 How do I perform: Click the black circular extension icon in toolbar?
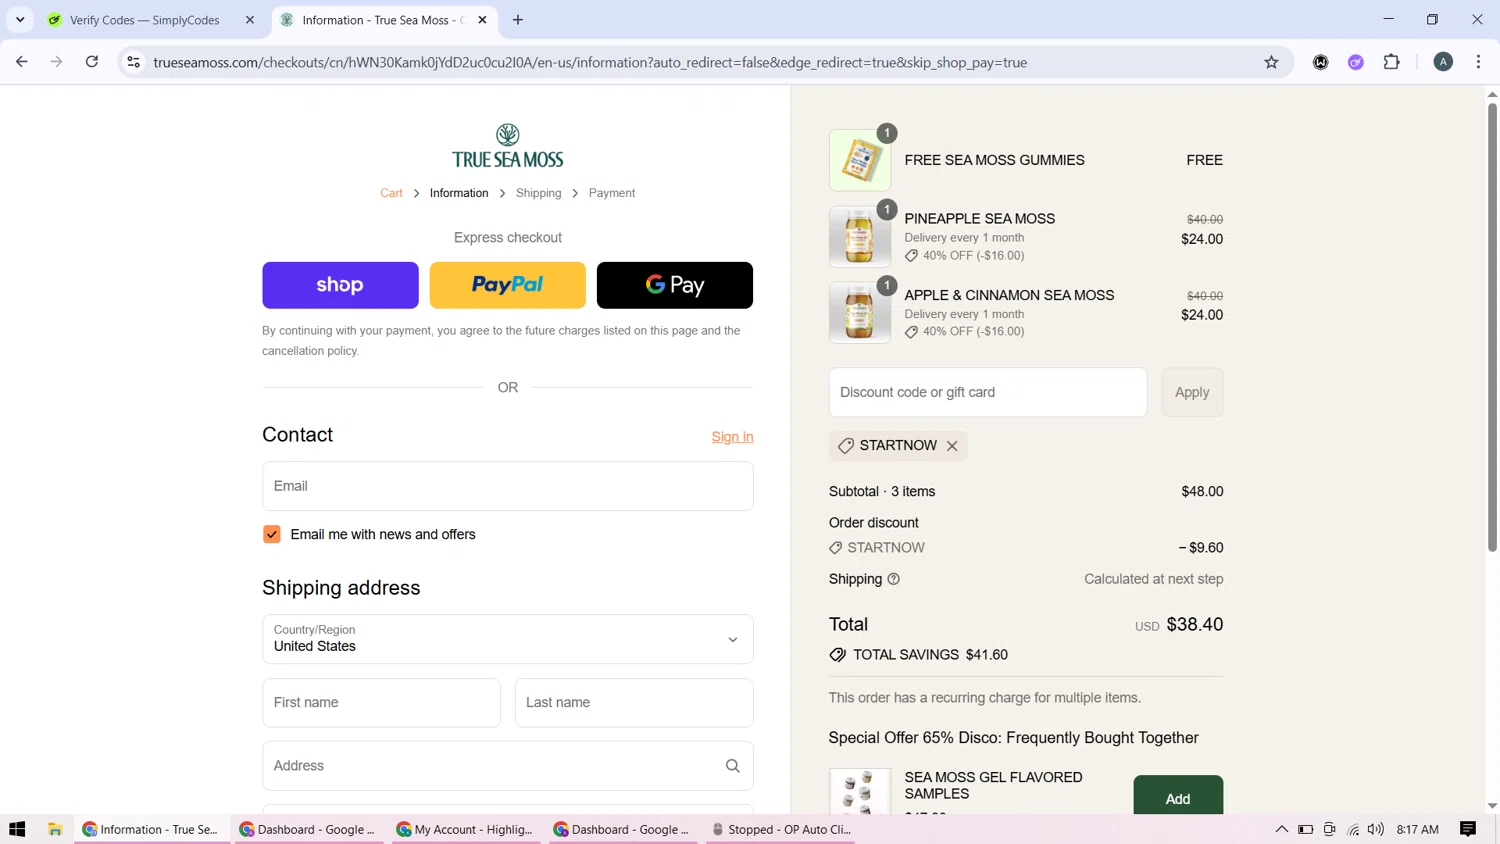[x=1320, y=62]
